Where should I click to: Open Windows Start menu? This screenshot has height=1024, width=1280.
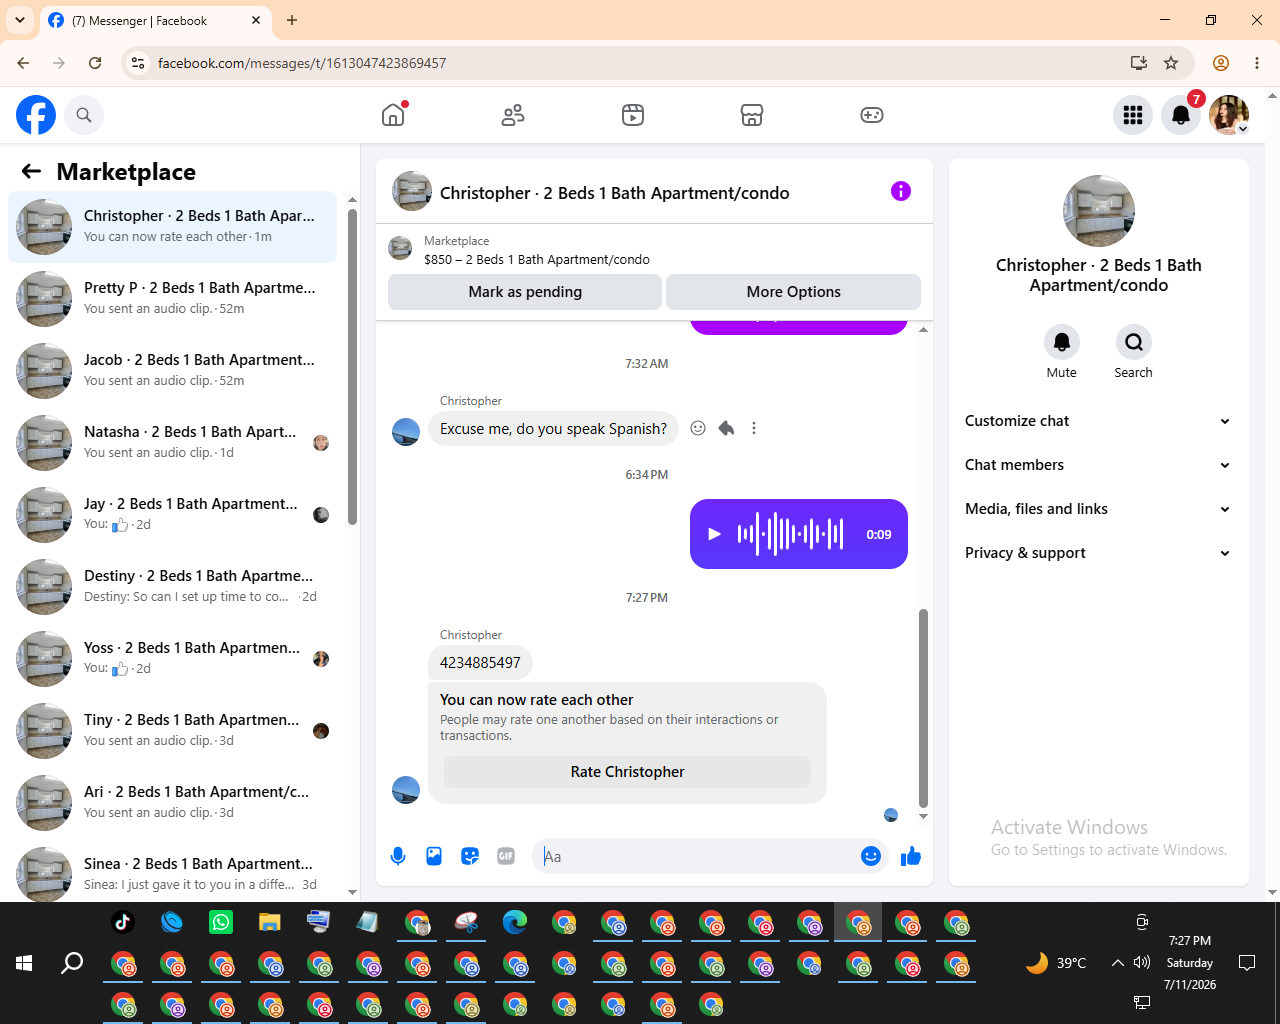tap(24, 963)
